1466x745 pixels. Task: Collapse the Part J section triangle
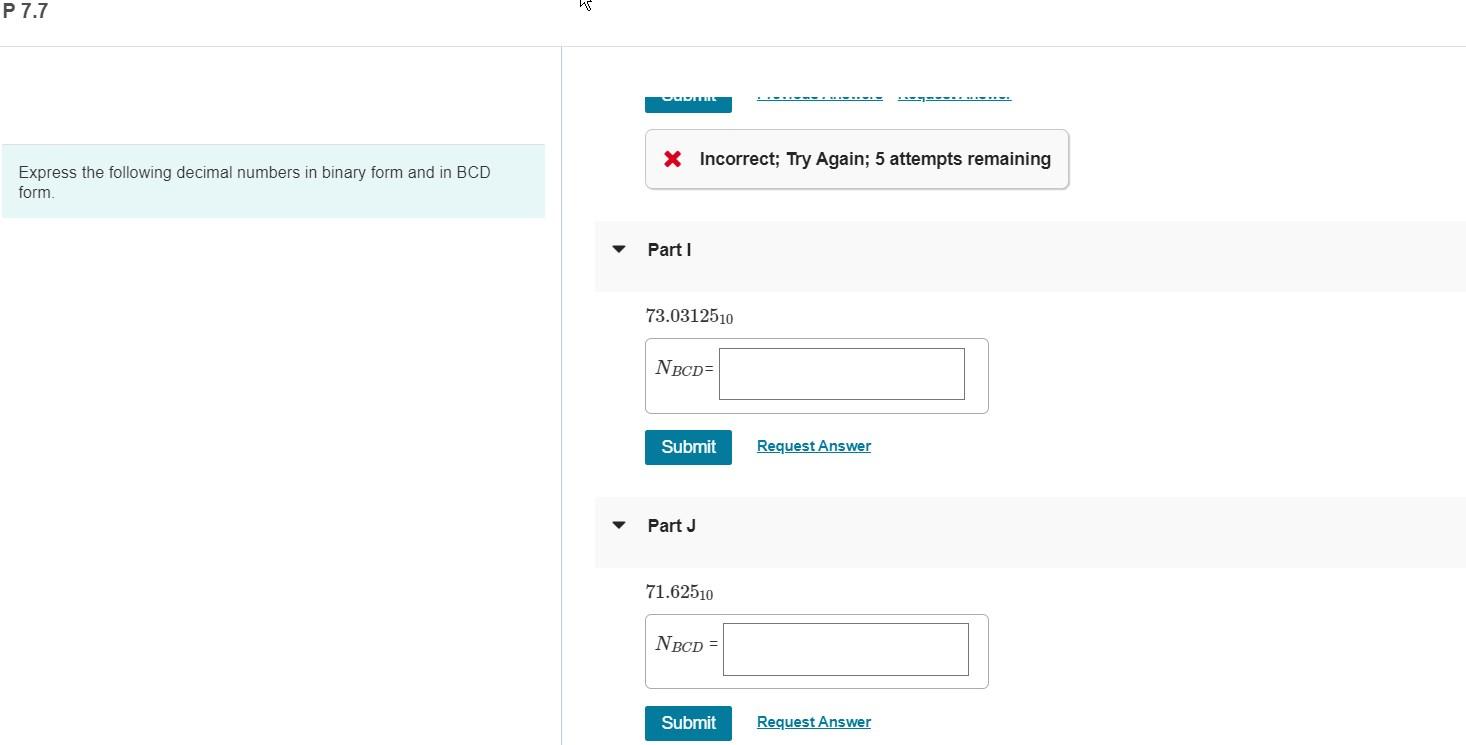(x=617, y=525)
